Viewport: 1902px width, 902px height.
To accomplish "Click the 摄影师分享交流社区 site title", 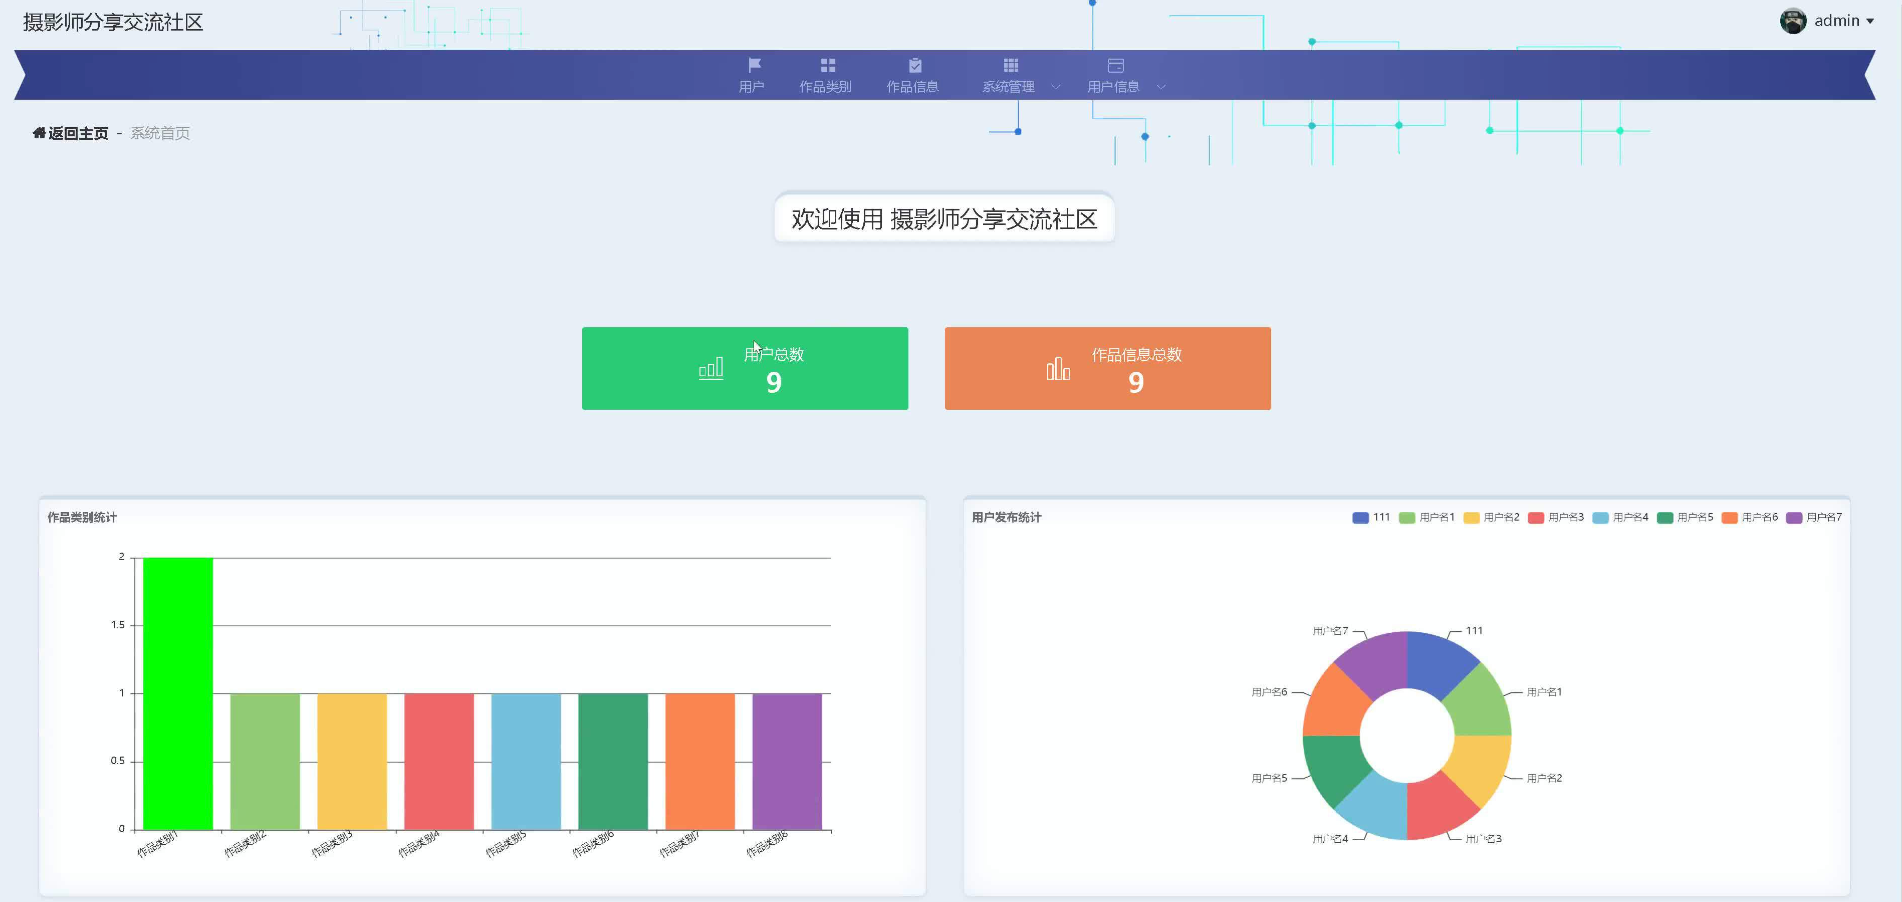I will point(113,22).
